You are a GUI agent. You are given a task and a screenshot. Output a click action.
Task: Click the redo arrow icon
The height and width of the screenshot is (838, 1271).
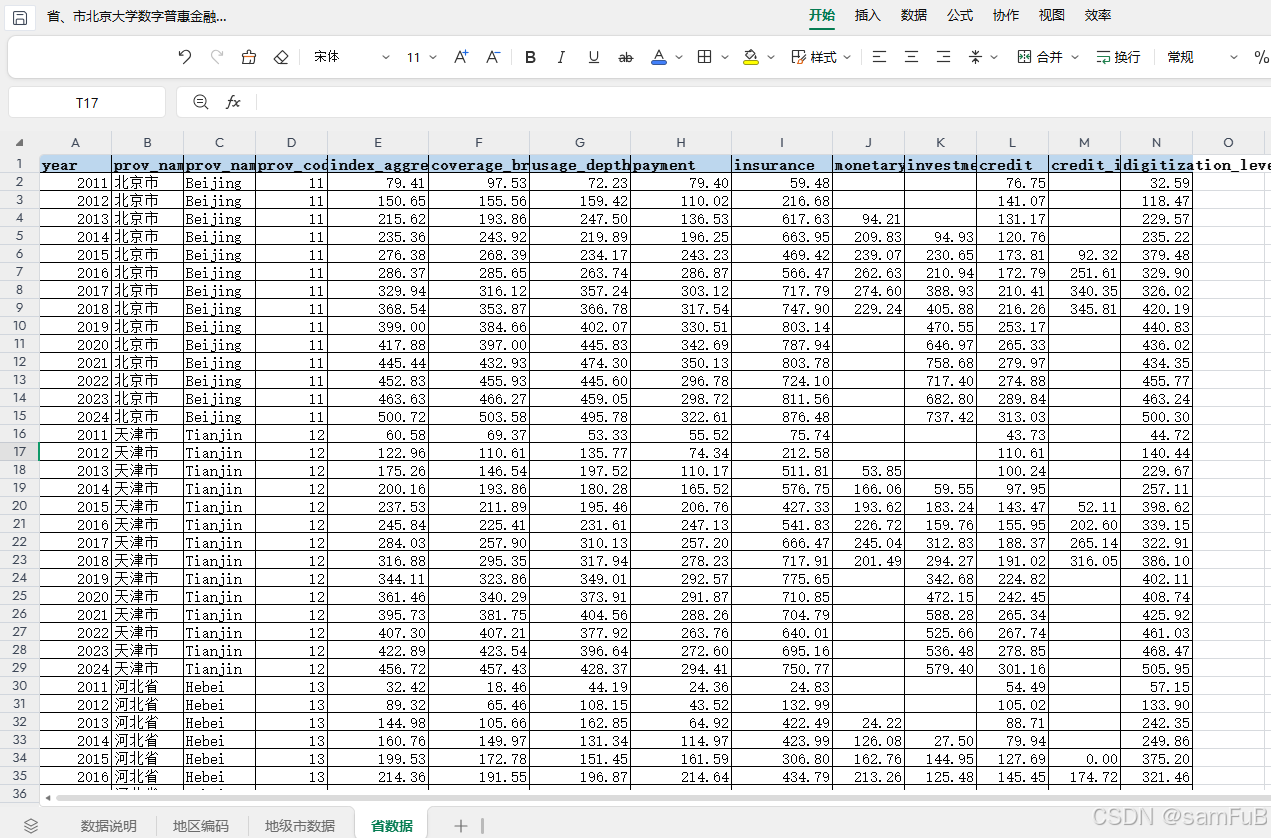pos(217,57)
